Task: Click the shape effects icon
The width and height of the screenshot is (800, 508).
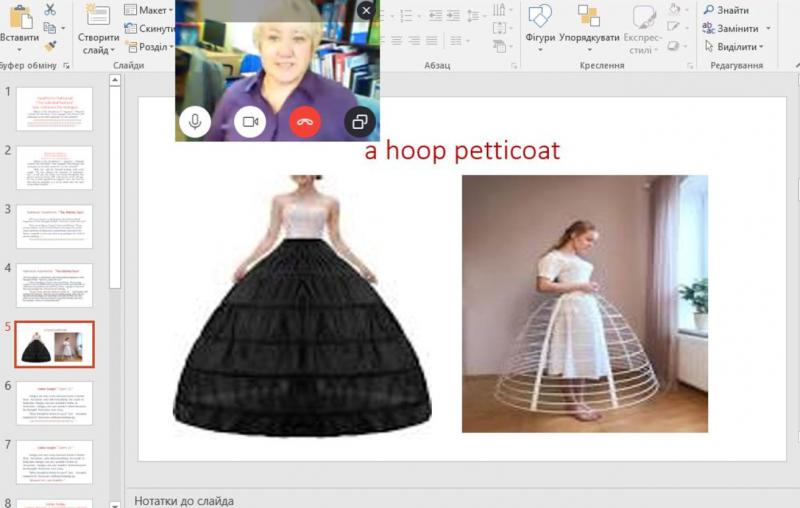Action: click(673, 46)
